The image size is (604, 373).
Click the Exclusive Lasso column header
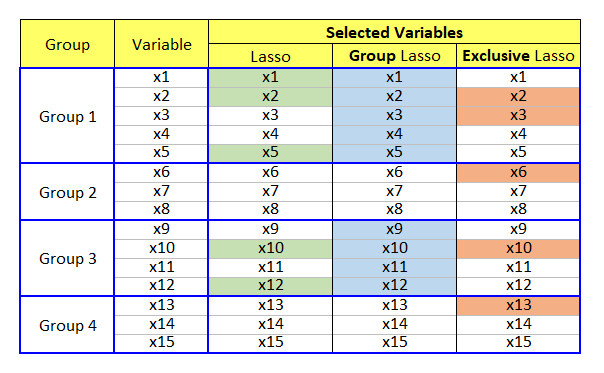(x=518, y=56)
